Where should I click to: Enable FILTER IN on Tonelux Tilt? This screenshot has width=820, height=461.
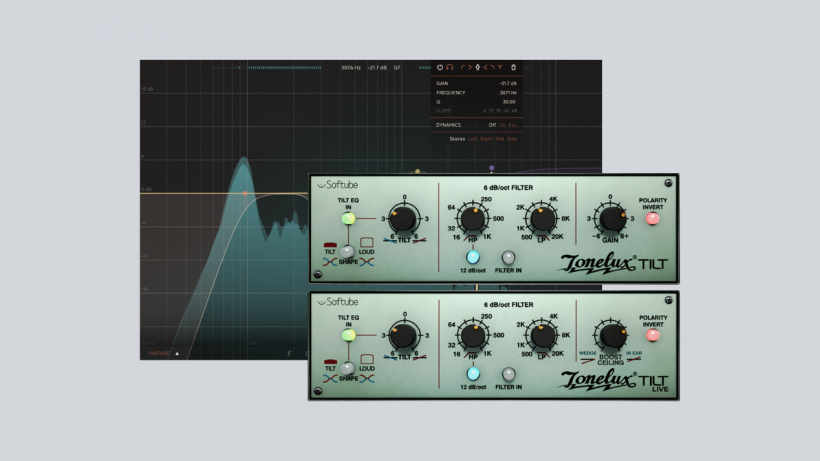click(x=508, y=257)
